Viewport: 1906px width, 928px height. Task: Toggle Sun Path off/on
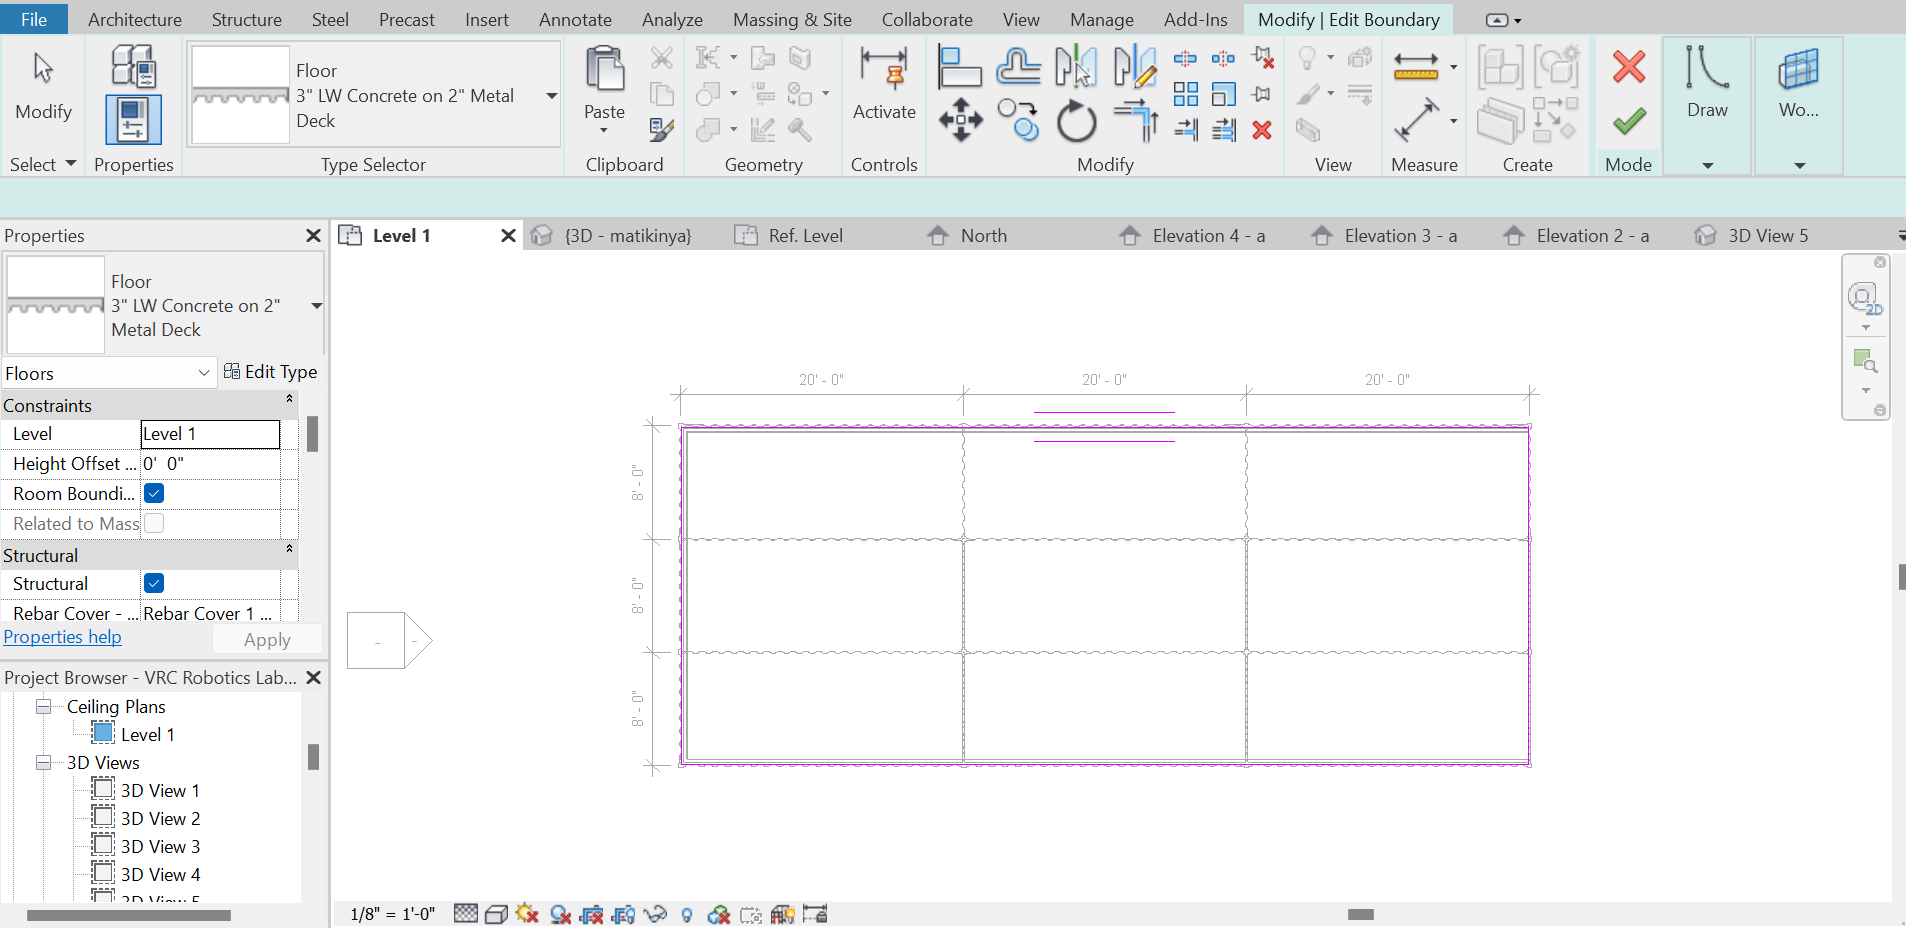(x=528, y=914)
